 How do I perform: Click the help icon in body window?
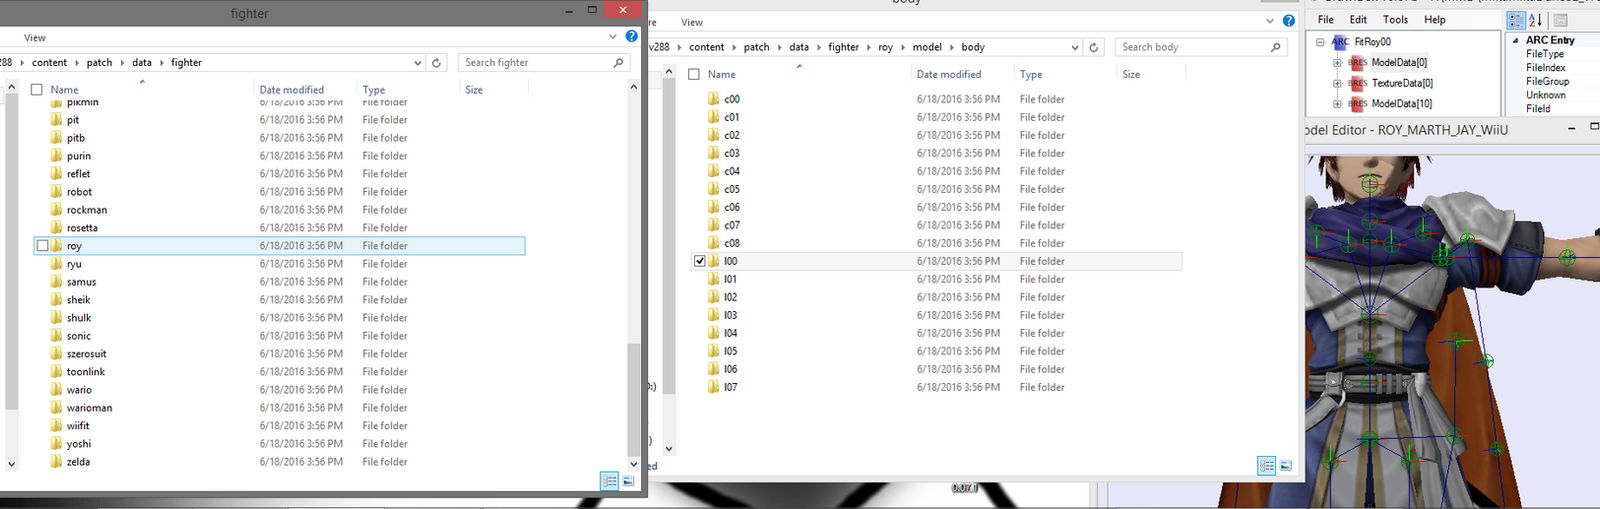(1288, 21)
